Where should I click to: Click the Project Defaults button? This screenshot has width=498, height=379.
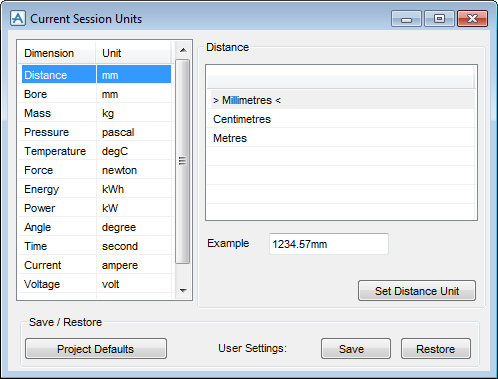(96, 349)
